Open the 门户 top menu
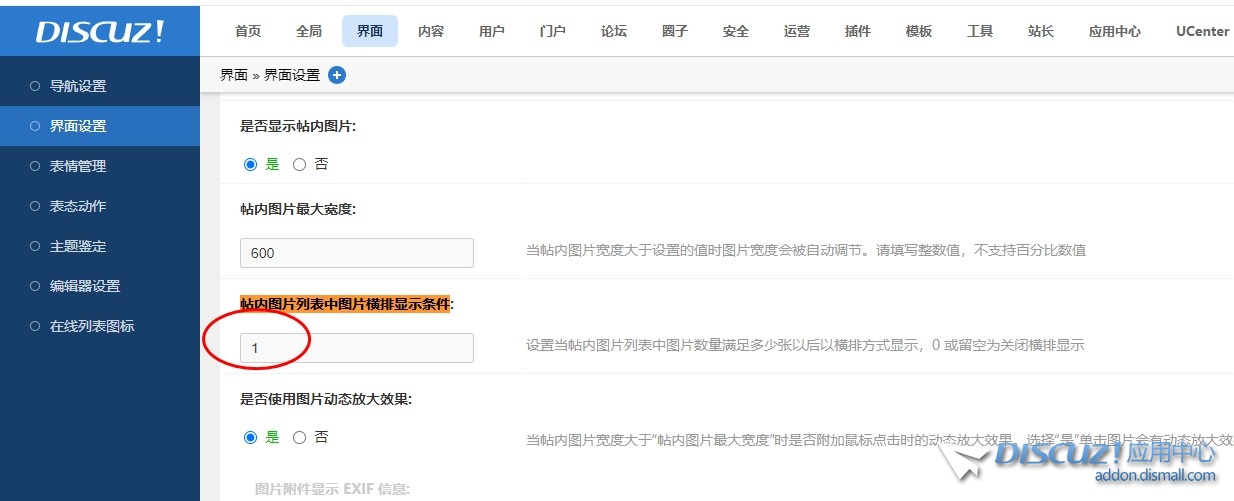This screenshot has height=501, width=1234. click(x=553, y=31)
